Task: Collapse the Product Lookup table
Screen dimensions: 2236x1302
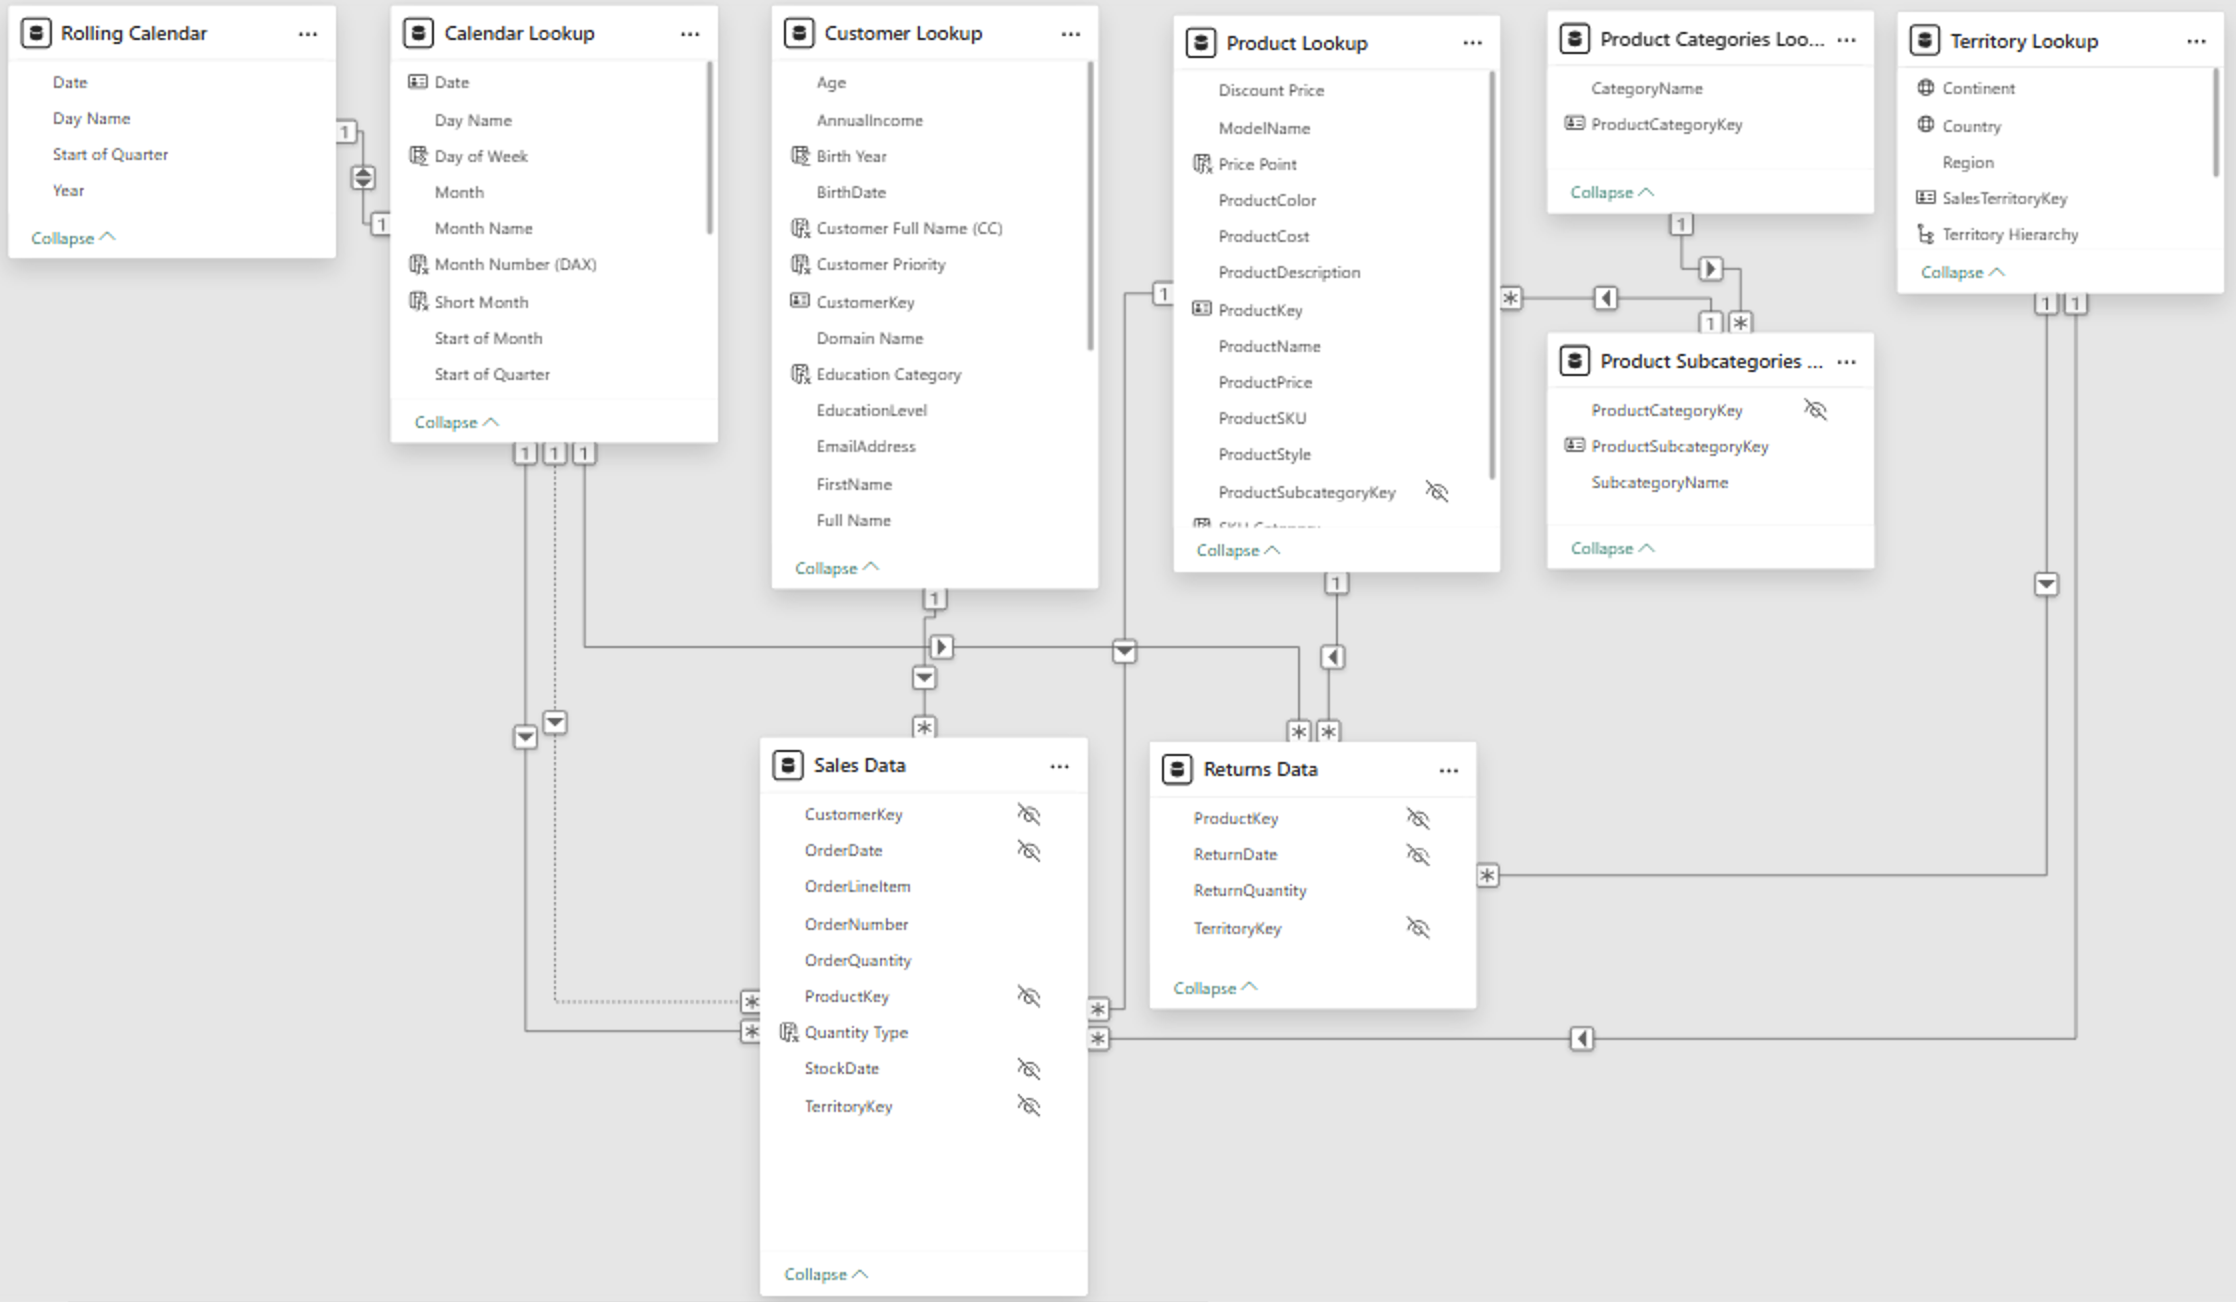Action: (1238, 550)
